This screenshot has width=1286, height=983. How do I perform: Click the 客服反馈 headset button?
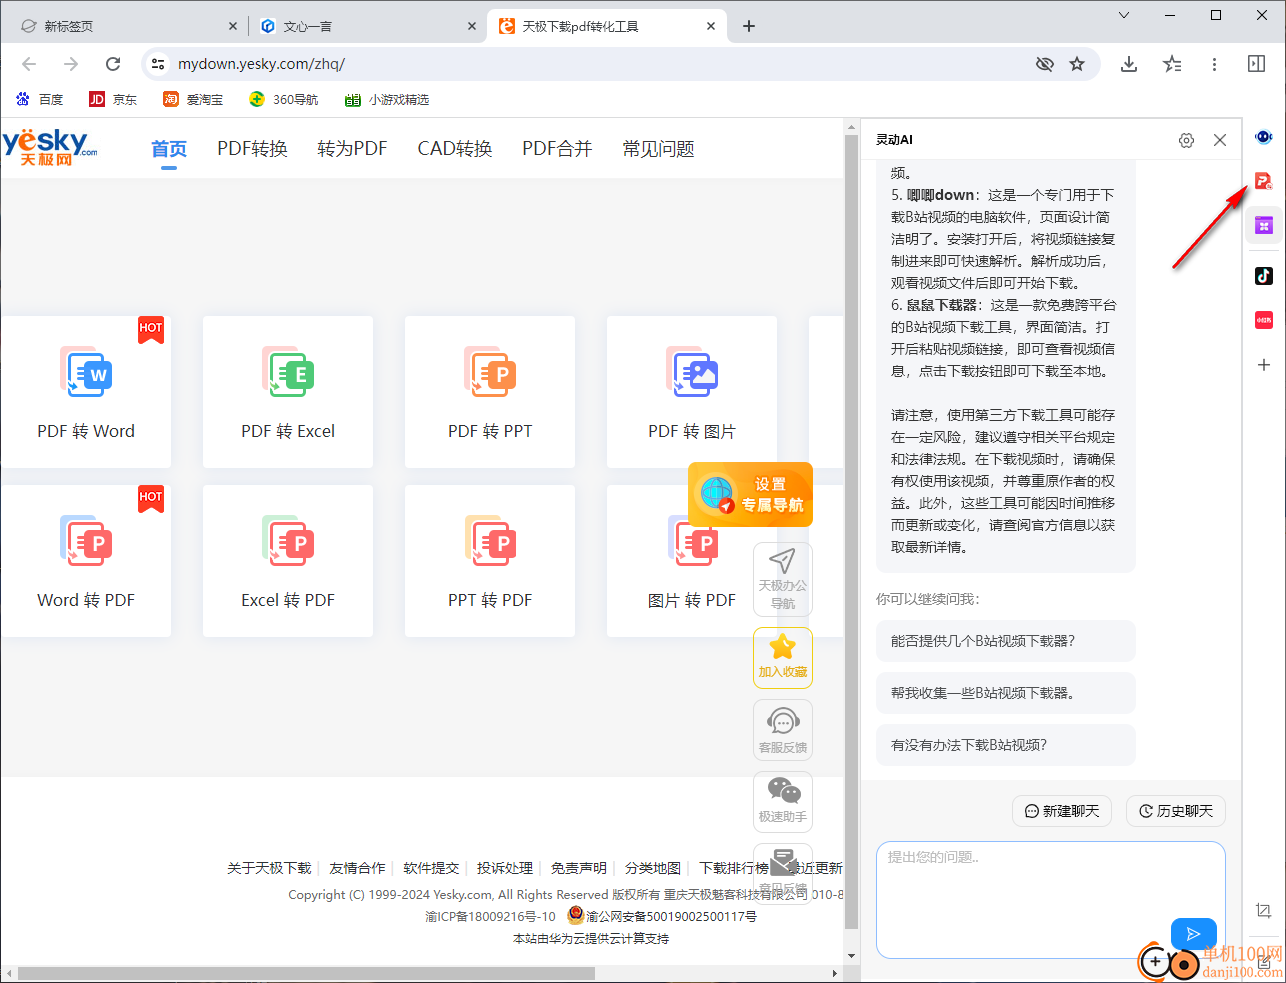[x=782, y=729]
